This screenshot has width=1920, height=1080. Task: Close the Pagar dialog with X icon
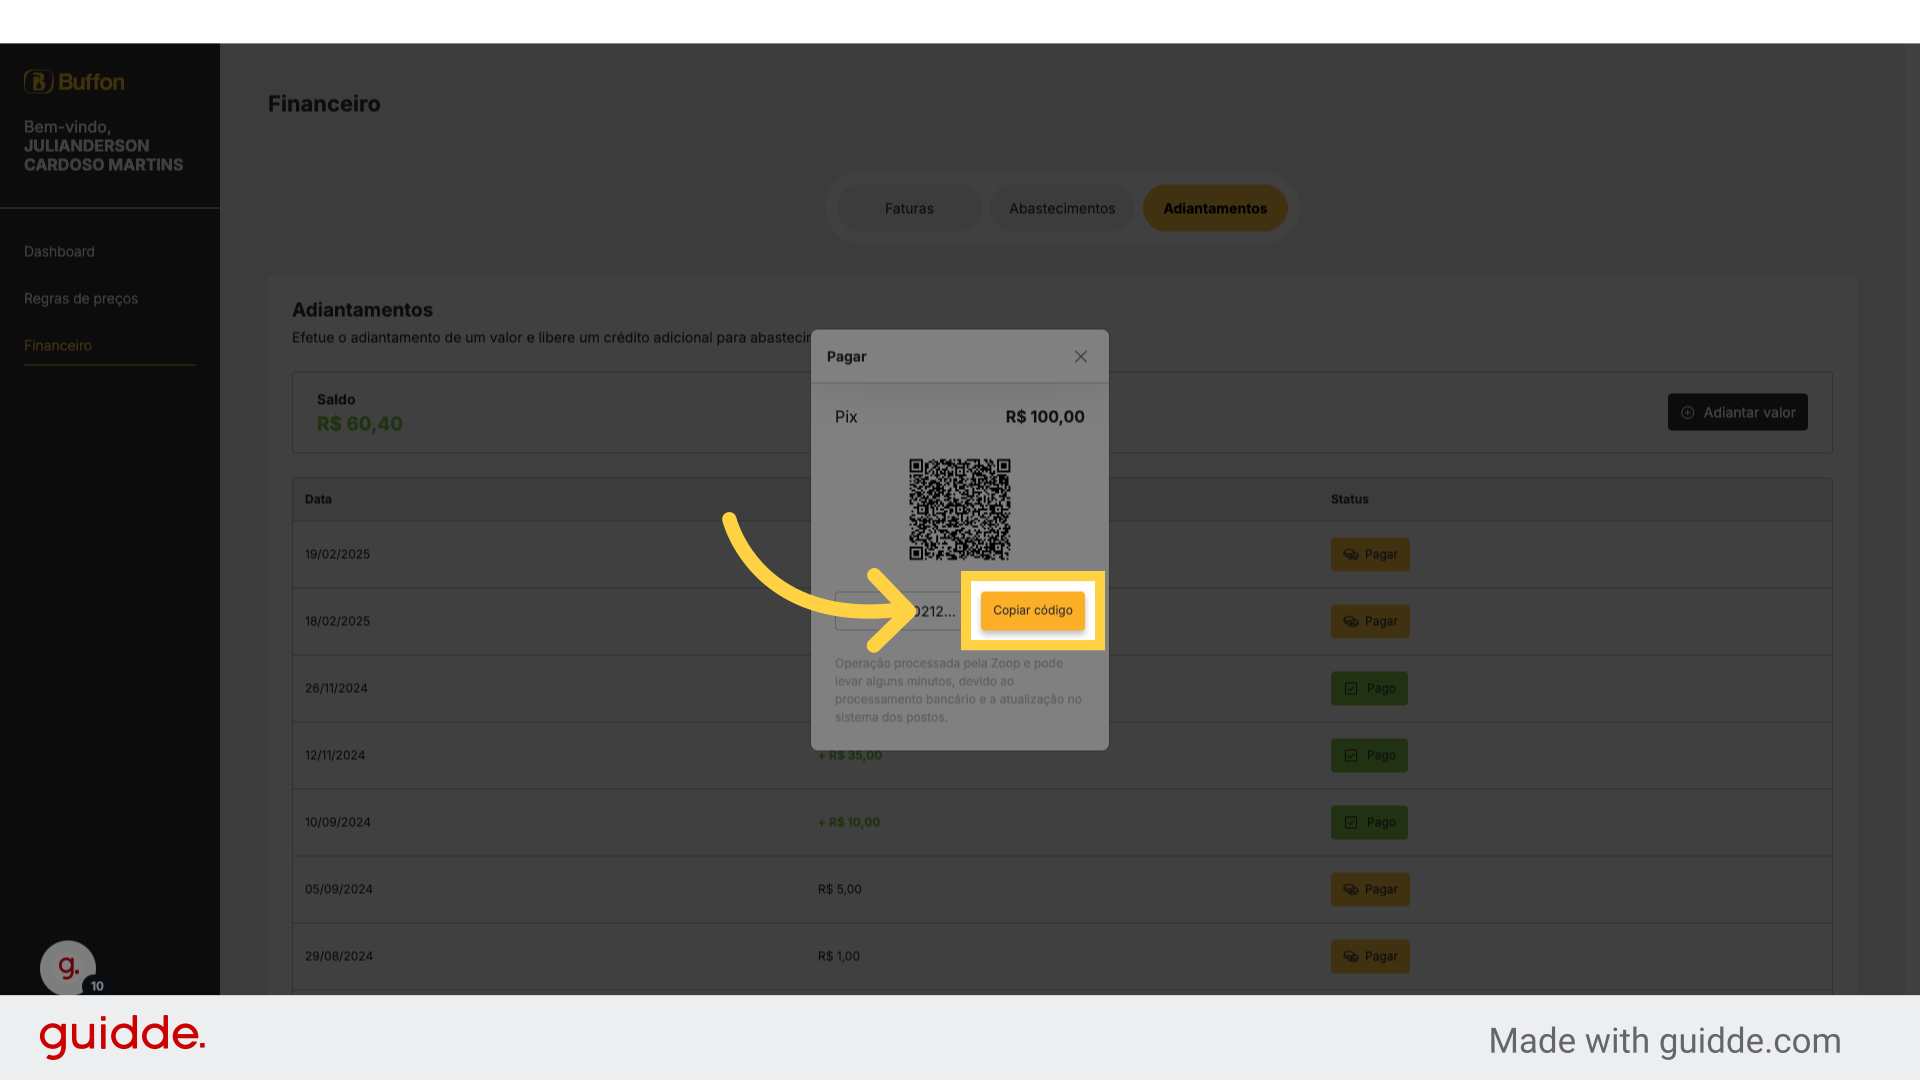[x=1080, y=357]
